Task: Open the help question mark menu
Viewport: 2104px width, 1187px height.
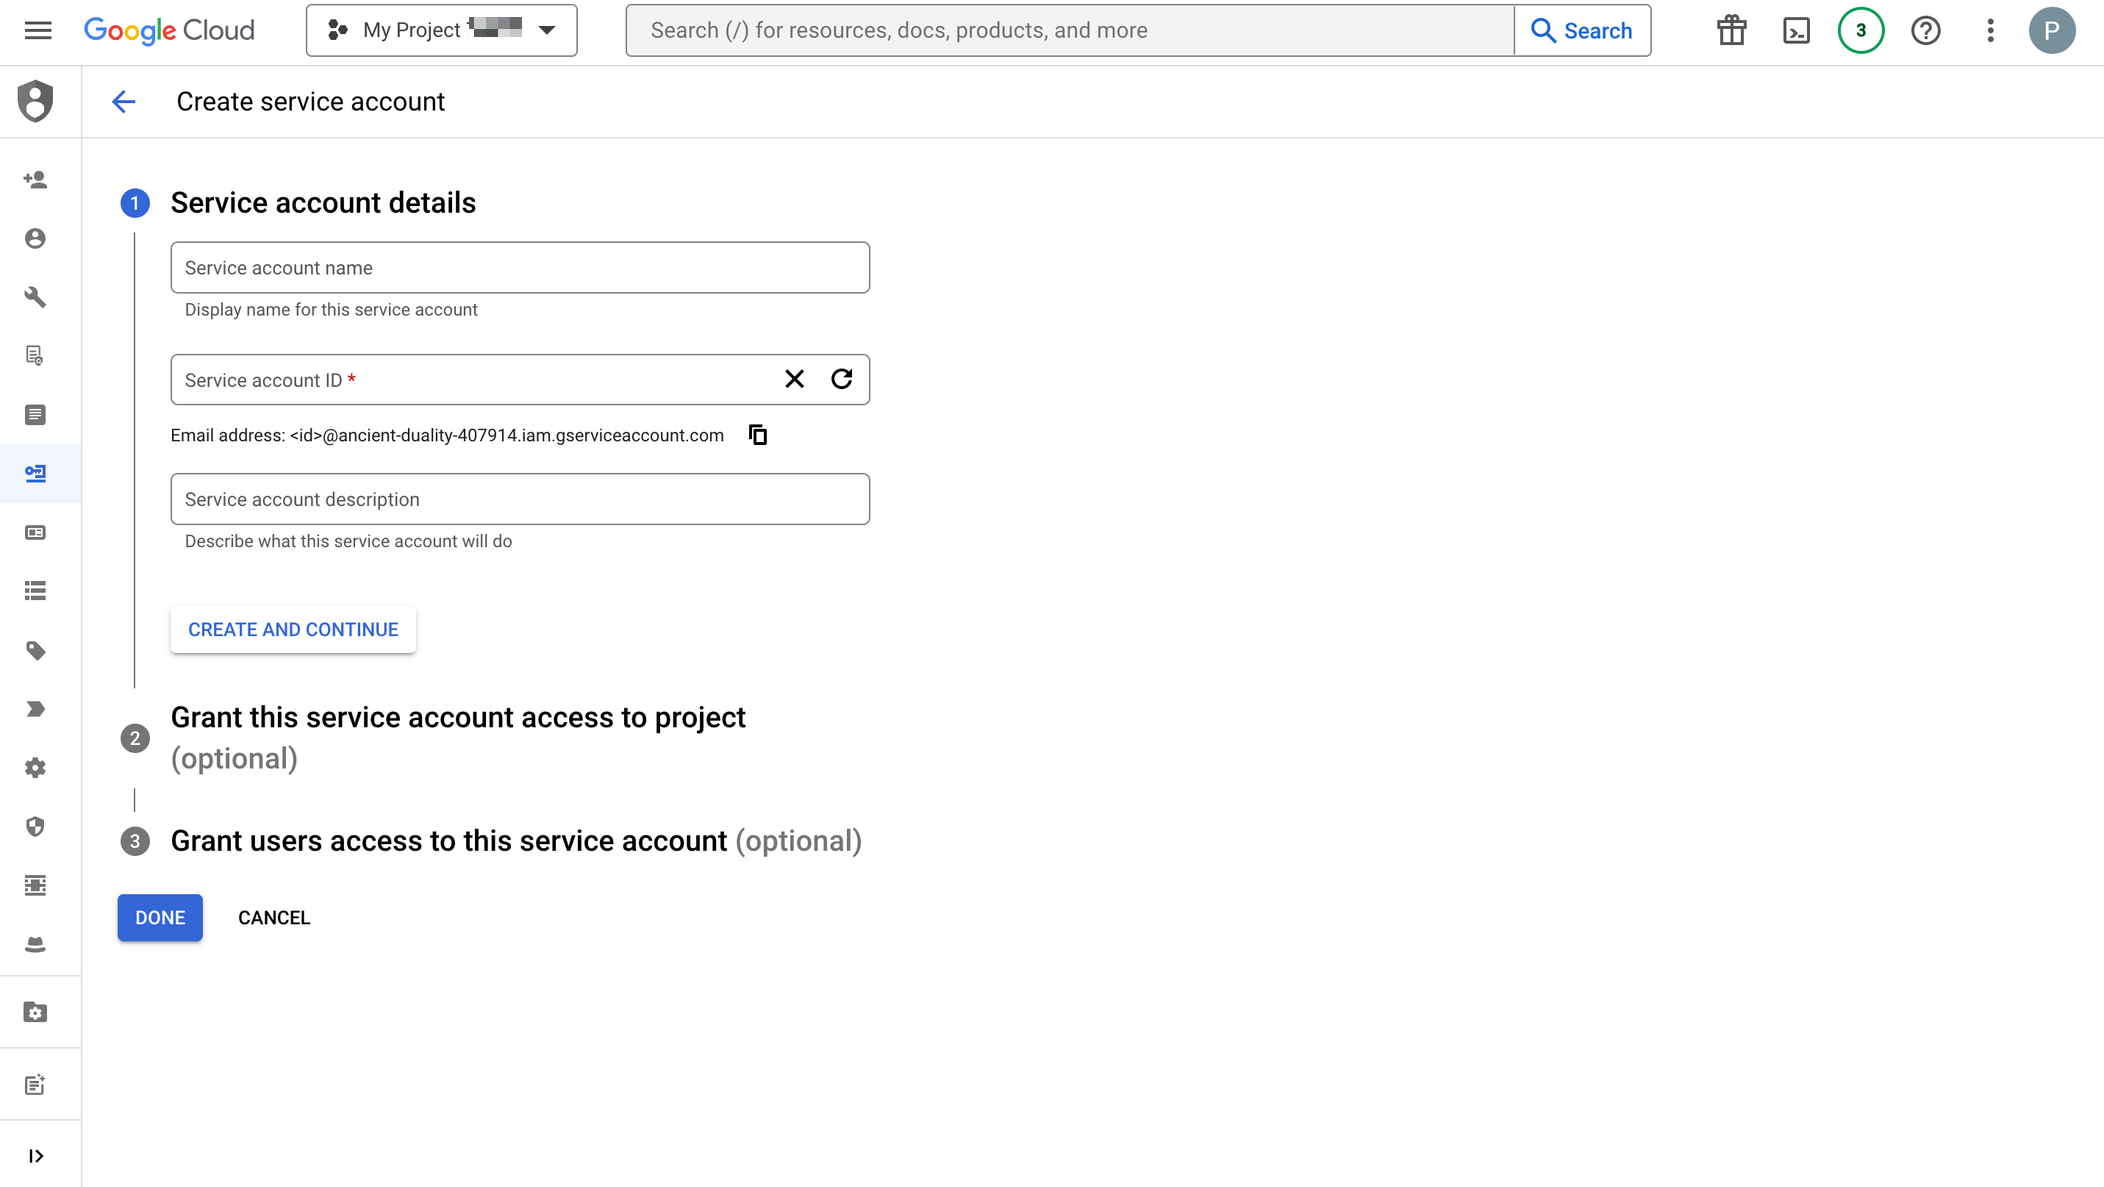Action: click(x=1925, y=31)
